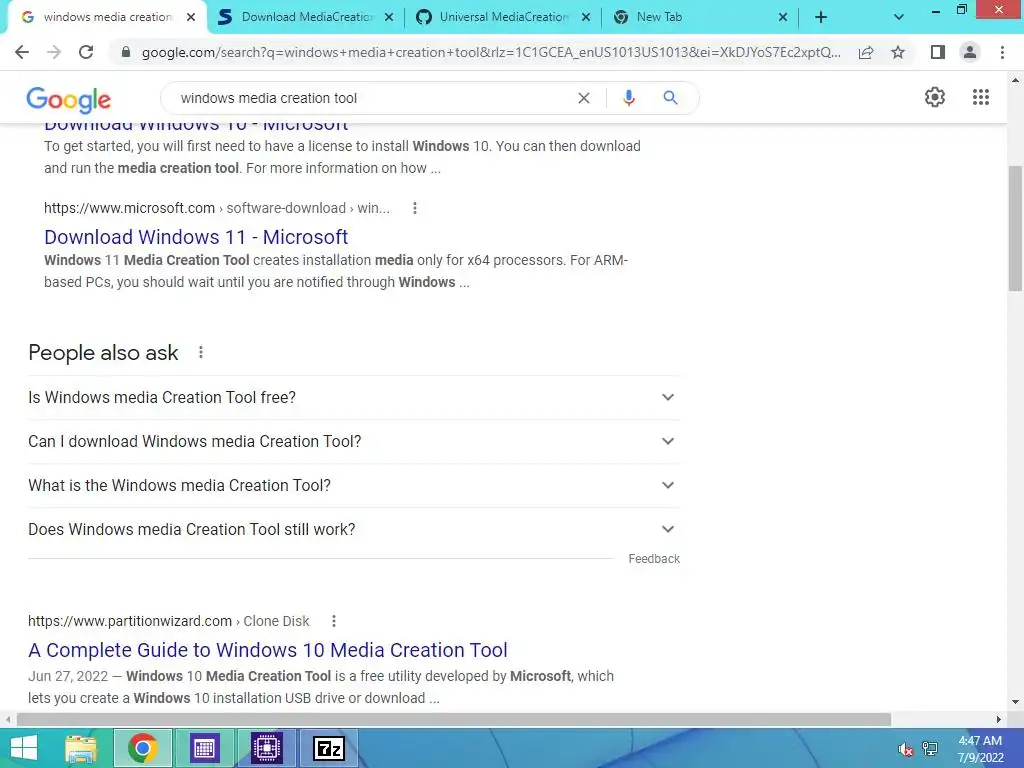Click the Chrome address bar URL
The height and width of the screenshot is (768, 1024).
coord(491,52)
